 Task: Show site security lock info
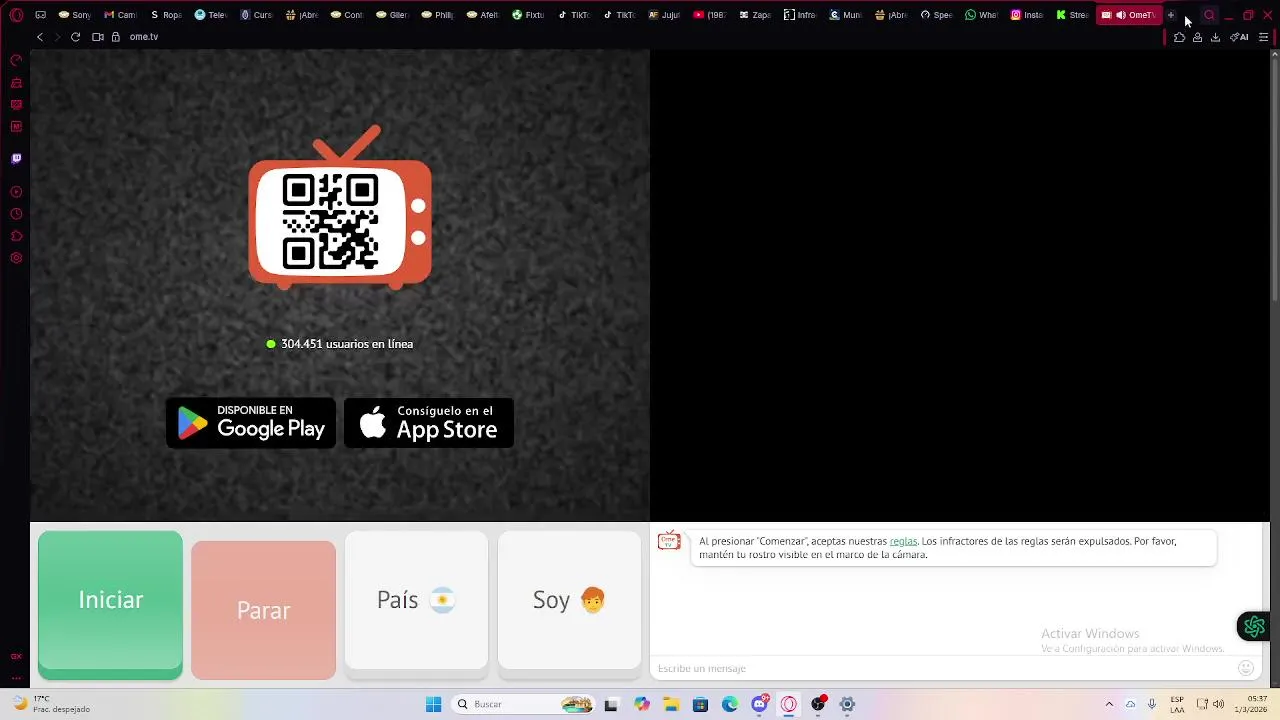click(x=116, y=37)
